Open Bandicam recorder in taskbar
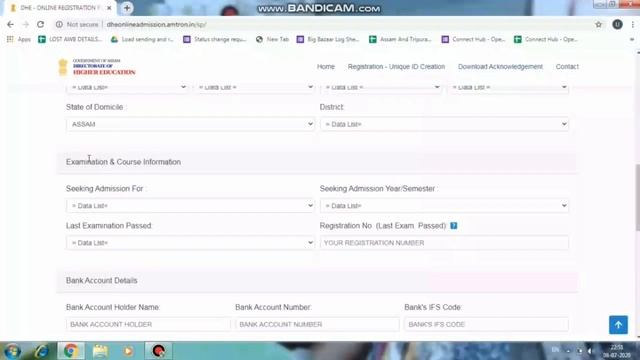The height and width of the screenshot is (360, 640). (x=158, y=351)
